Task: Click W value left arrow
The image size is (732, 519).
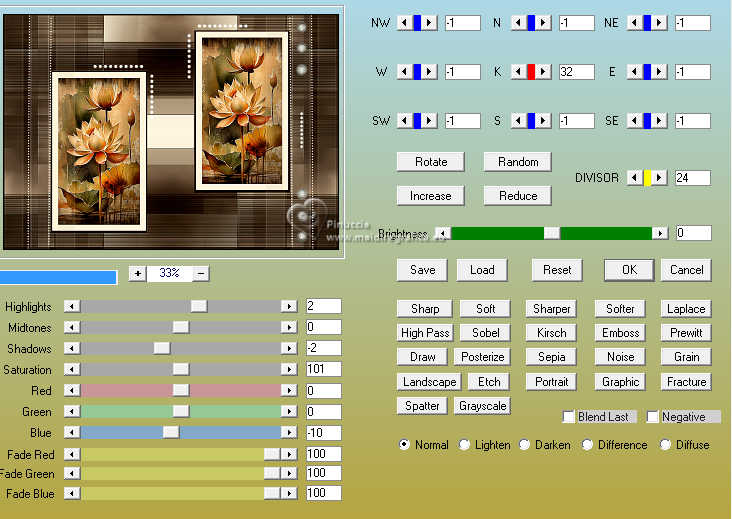Action: click(x=404, y=72)
